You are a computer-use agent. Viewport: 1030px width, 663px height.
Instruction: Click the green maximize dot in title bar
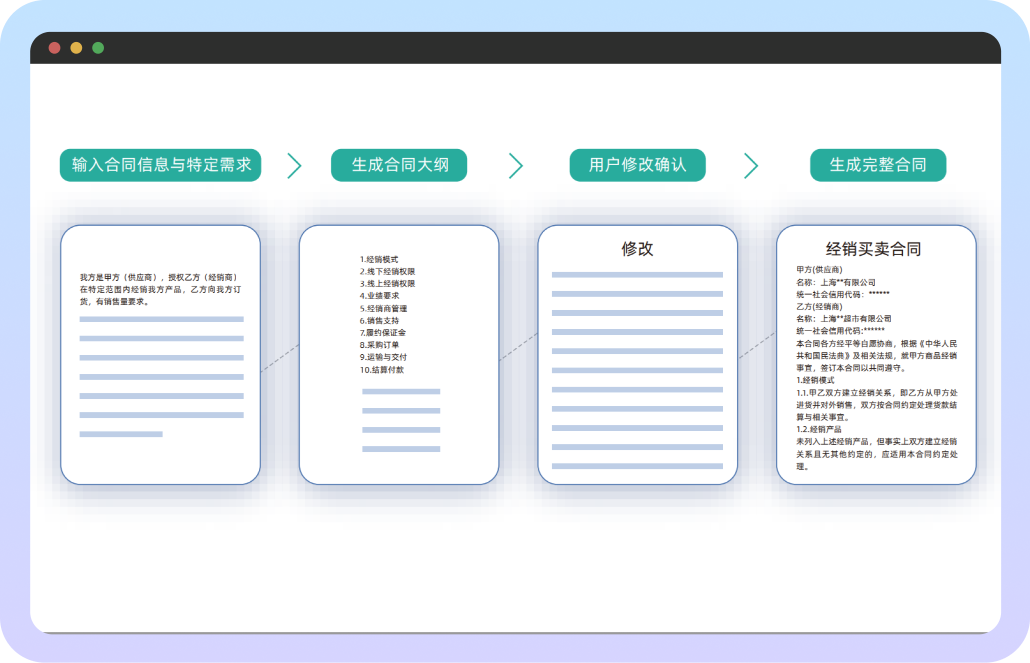click(x=98, y=48)
